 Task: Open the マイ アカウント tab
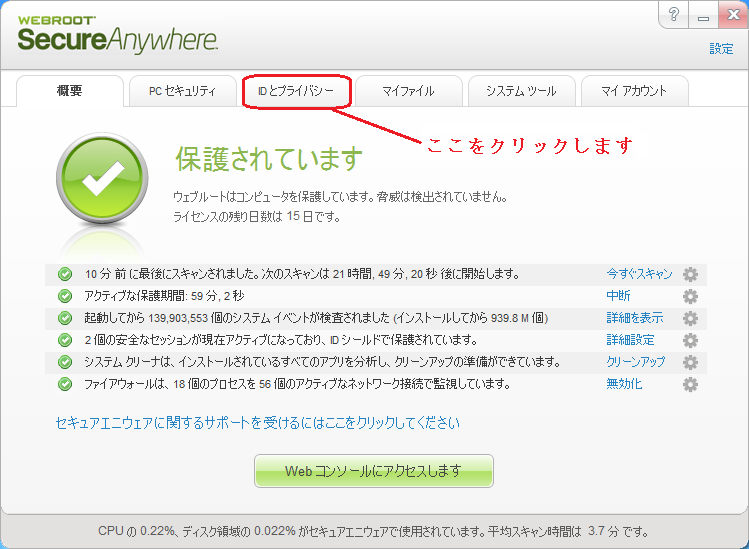pyautogui.click(x=634, y=91)
